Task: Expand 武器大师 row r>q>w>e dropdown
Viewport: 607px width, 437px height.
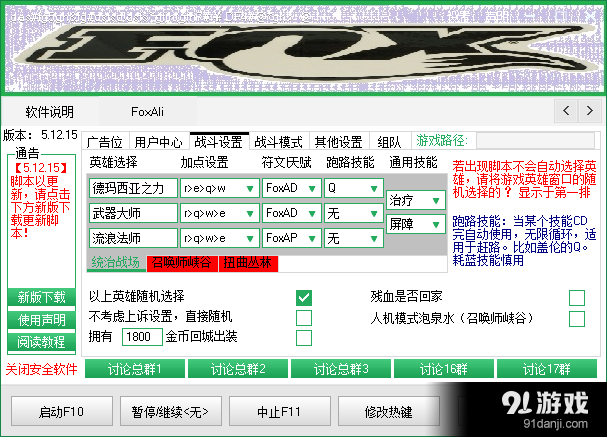Action: (219, 213)
